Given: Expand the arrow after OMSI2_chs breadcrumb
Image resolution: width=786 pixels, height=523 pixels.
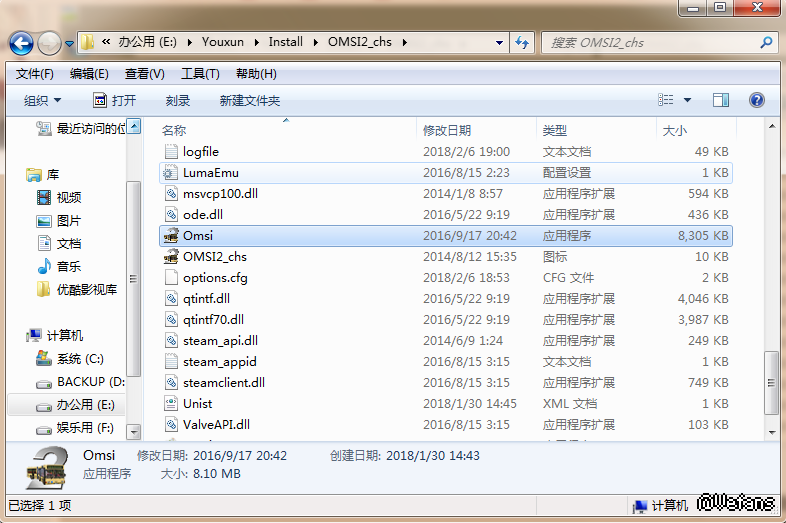Looking at the screenshot, I should (405, 43).
